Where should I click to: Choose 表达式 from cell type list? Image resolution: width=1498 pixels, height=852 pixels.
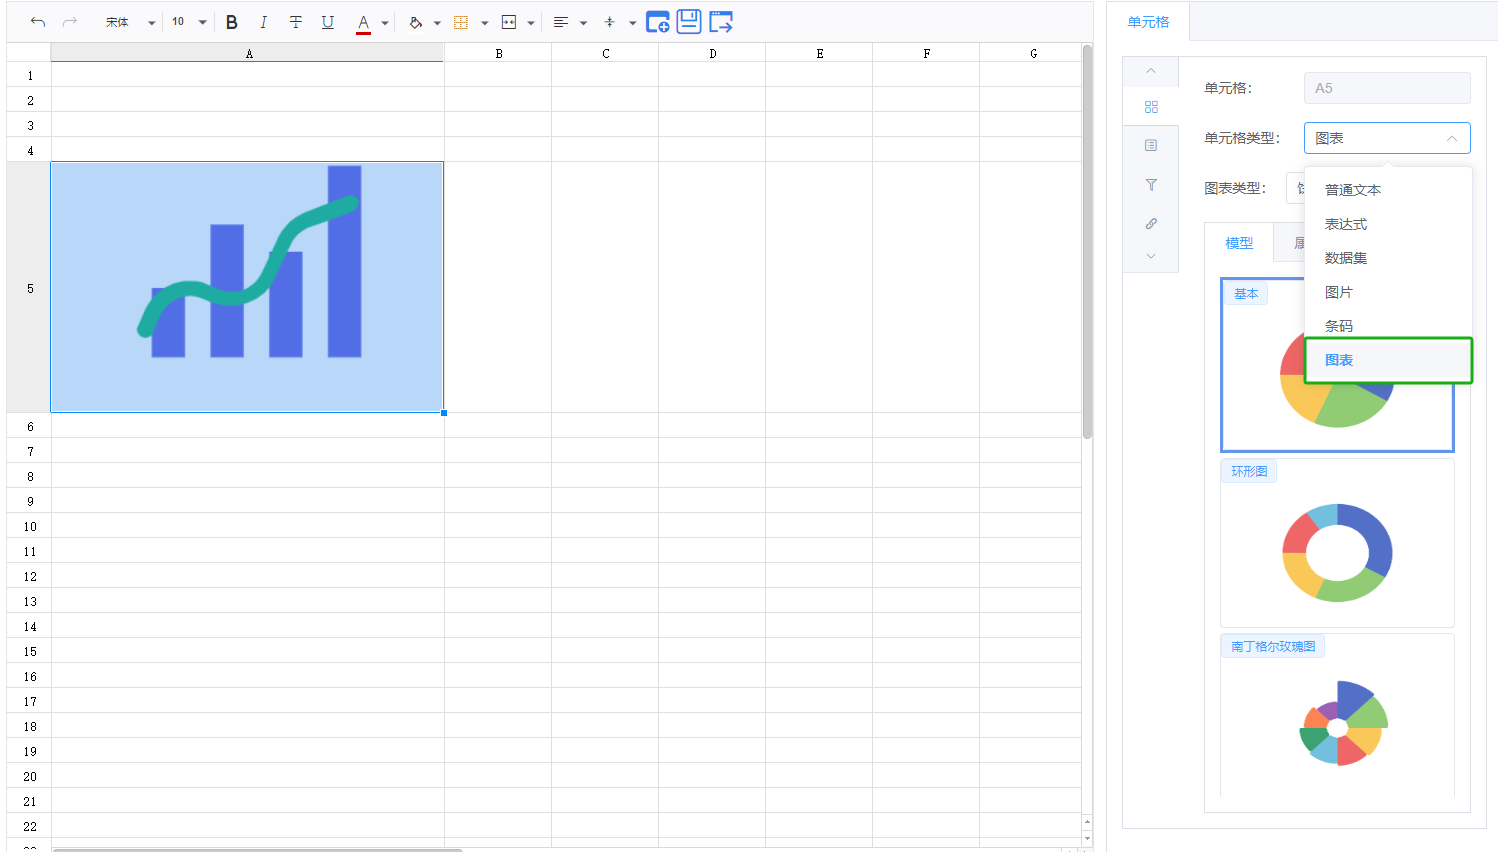coord(1388,224)
